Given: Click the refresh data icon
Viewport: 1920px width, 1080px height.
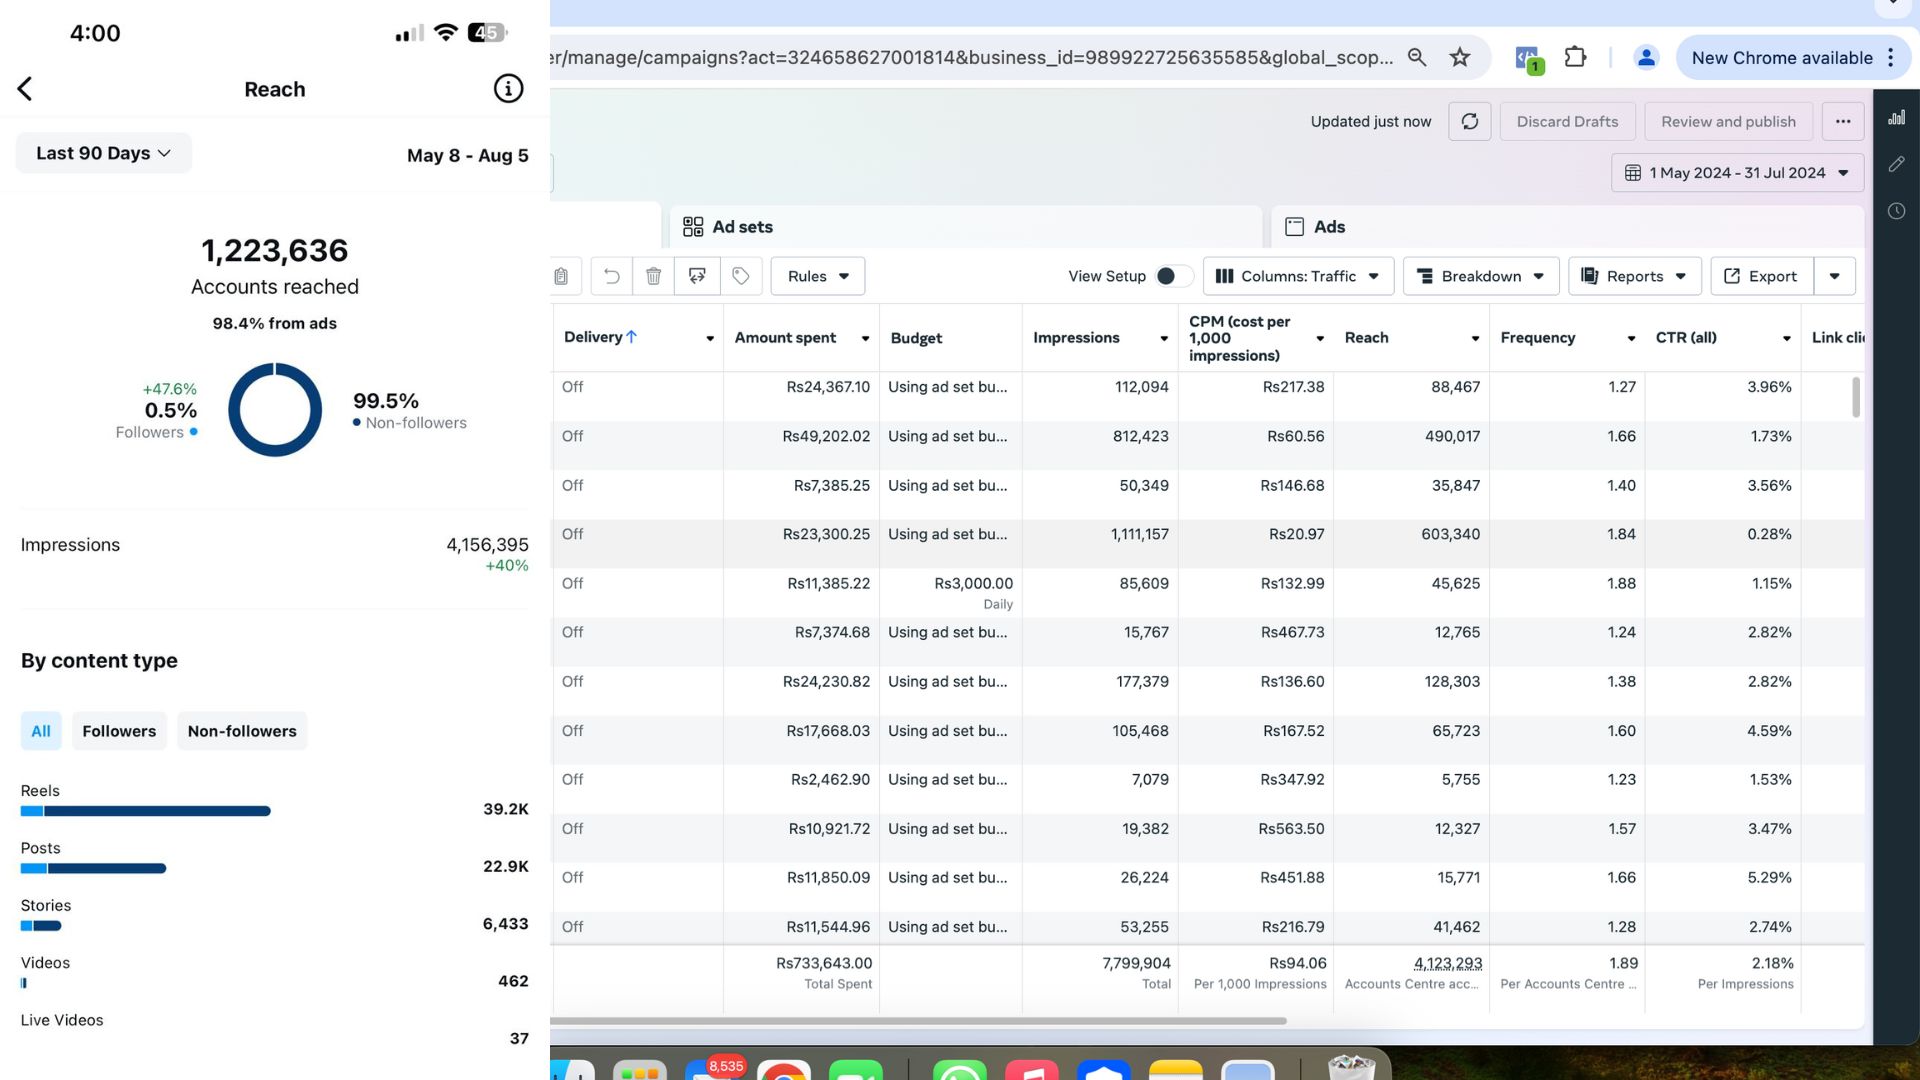Looking at the screenshot, I should click(x=1469, y=121).
